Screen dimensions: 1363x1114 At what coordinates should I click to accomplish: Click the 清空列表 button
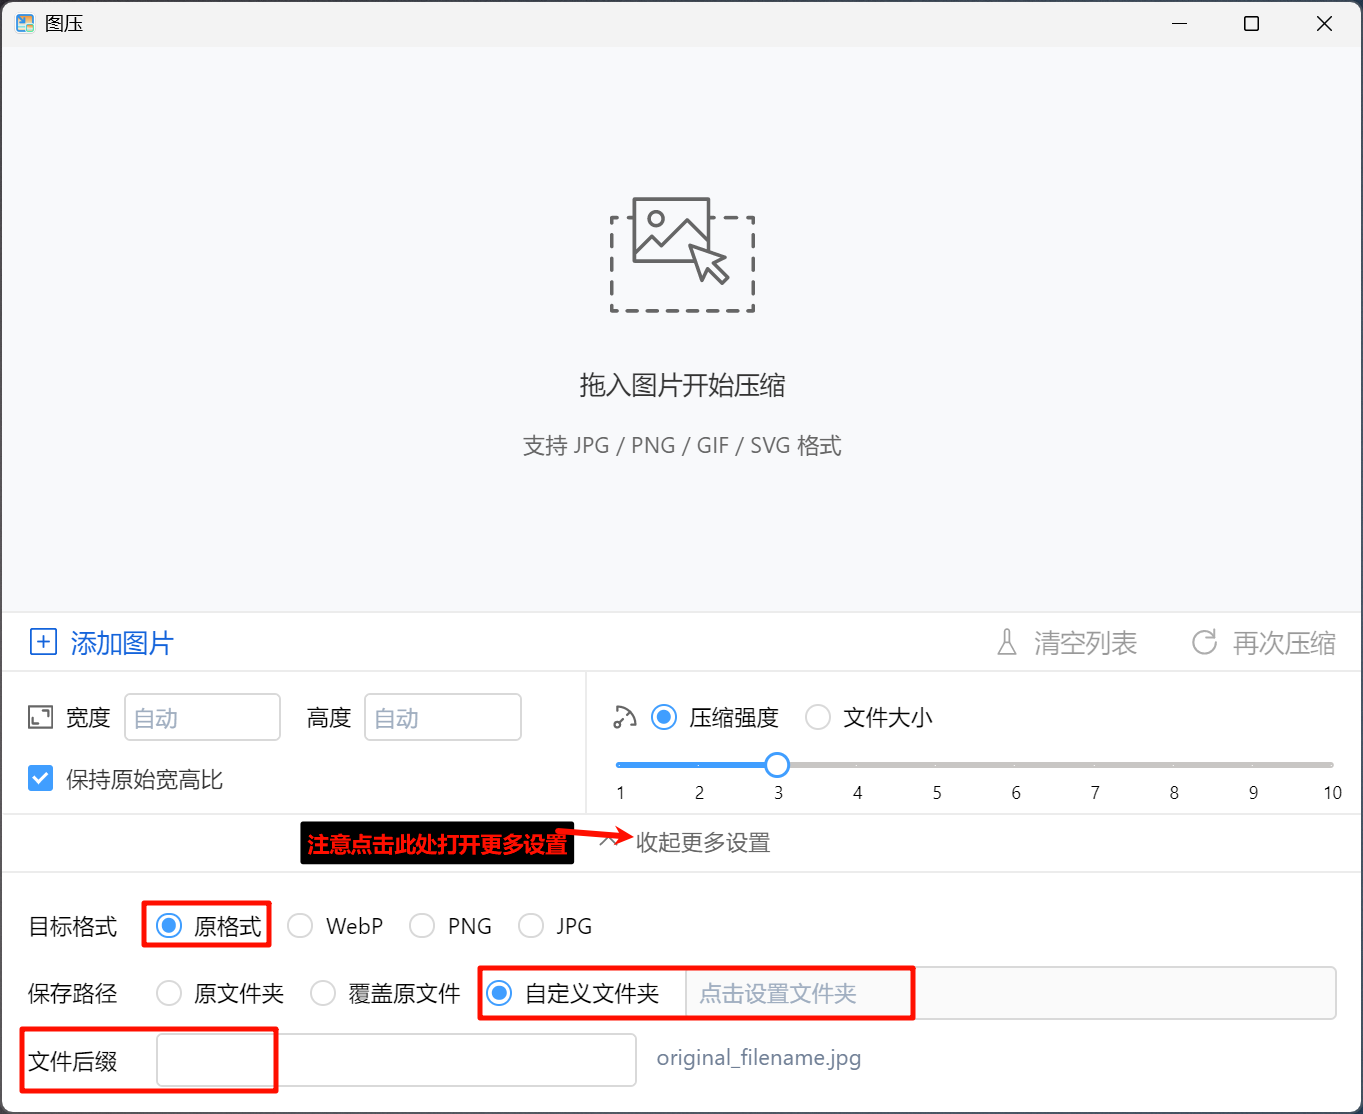(x=1067, y=642)
